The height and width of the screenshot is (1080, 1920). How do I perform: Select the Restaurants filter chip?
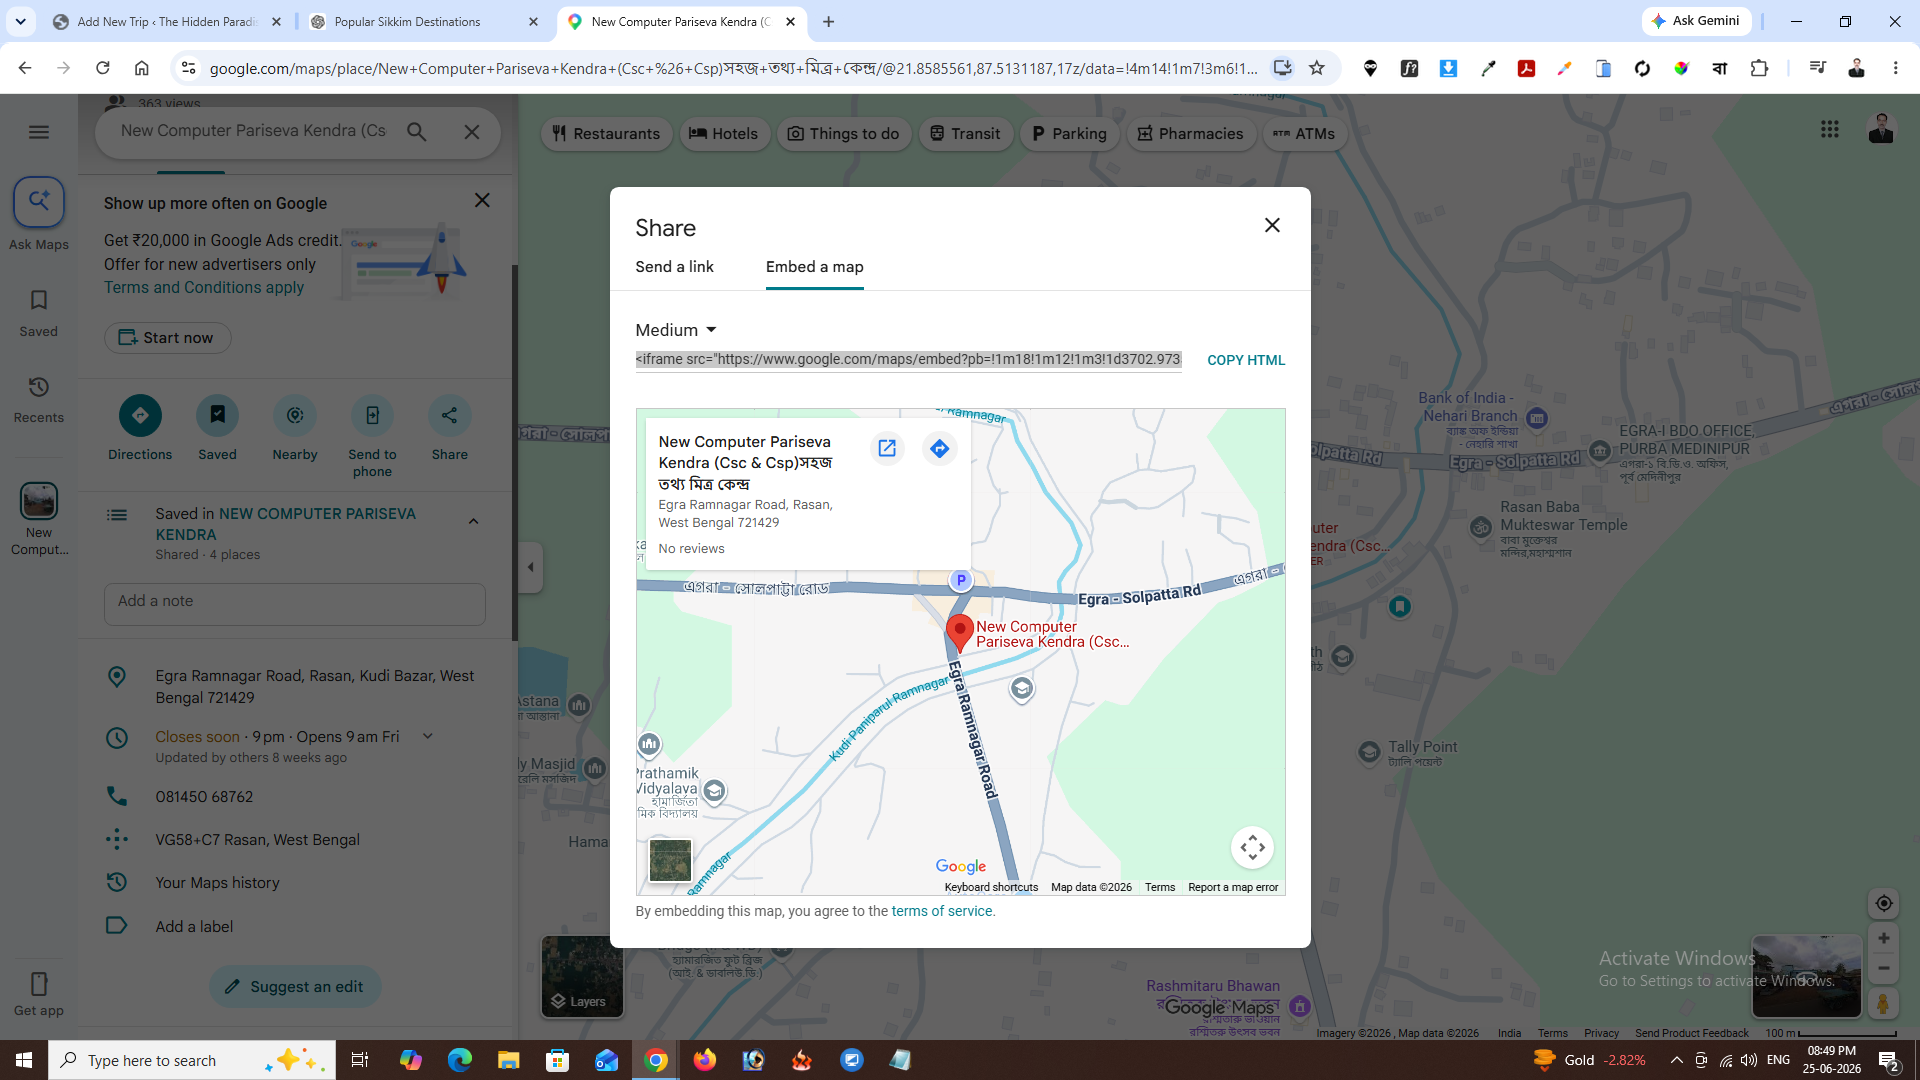pyautogui.click(x=606, y=134)
